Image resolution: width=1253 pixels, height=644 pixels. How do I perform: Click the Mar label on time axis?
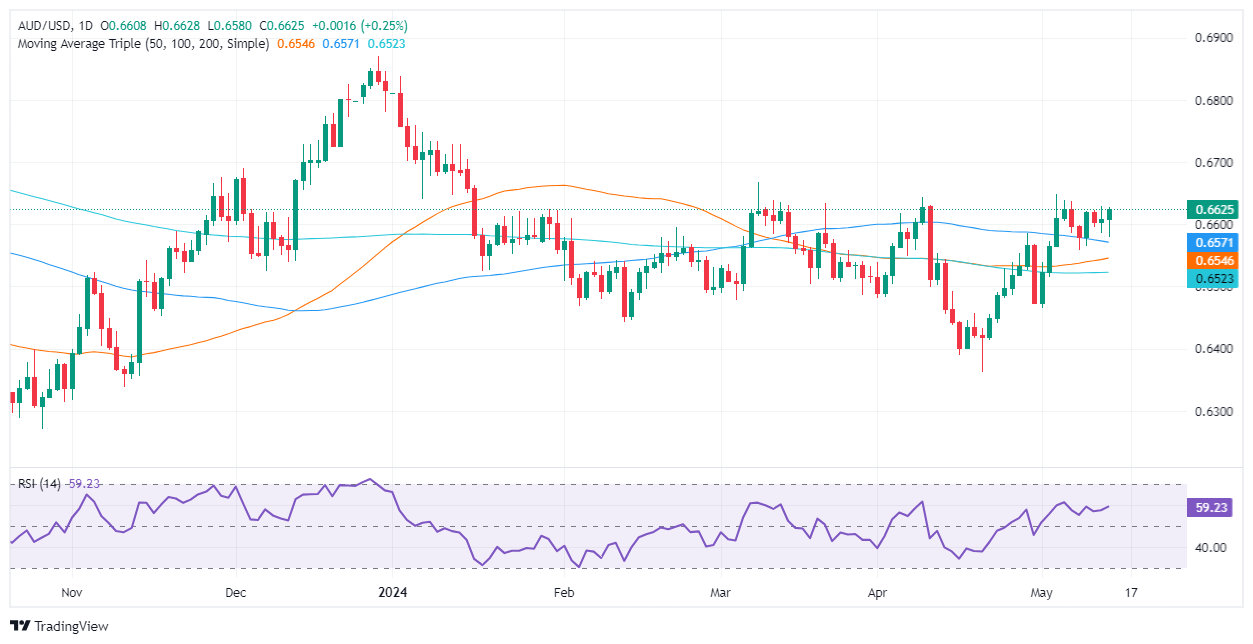click(719, 592)
